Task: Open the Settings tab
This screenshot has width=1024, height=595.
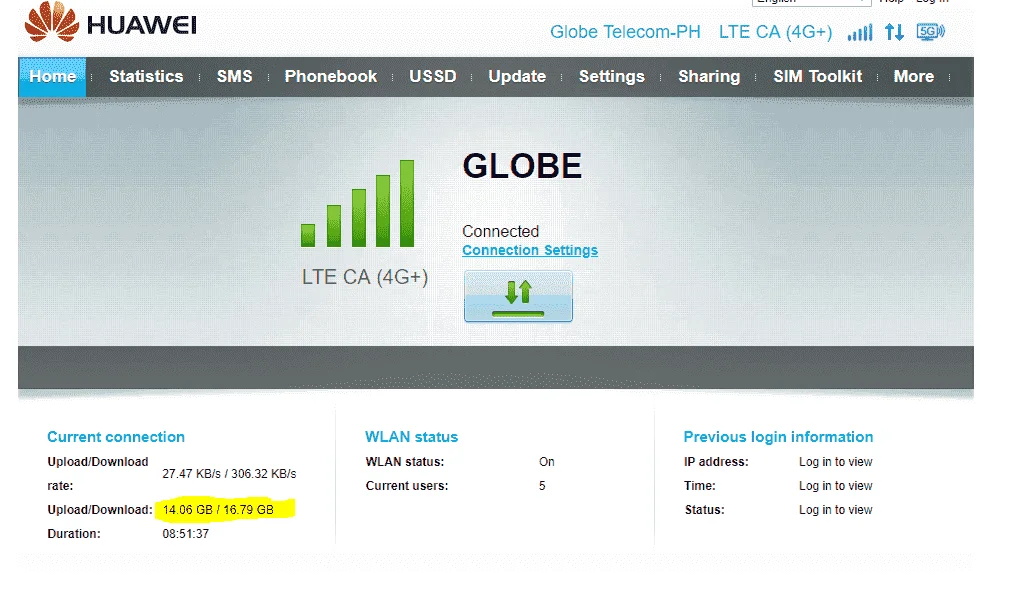Action: [x=611, y=76]
